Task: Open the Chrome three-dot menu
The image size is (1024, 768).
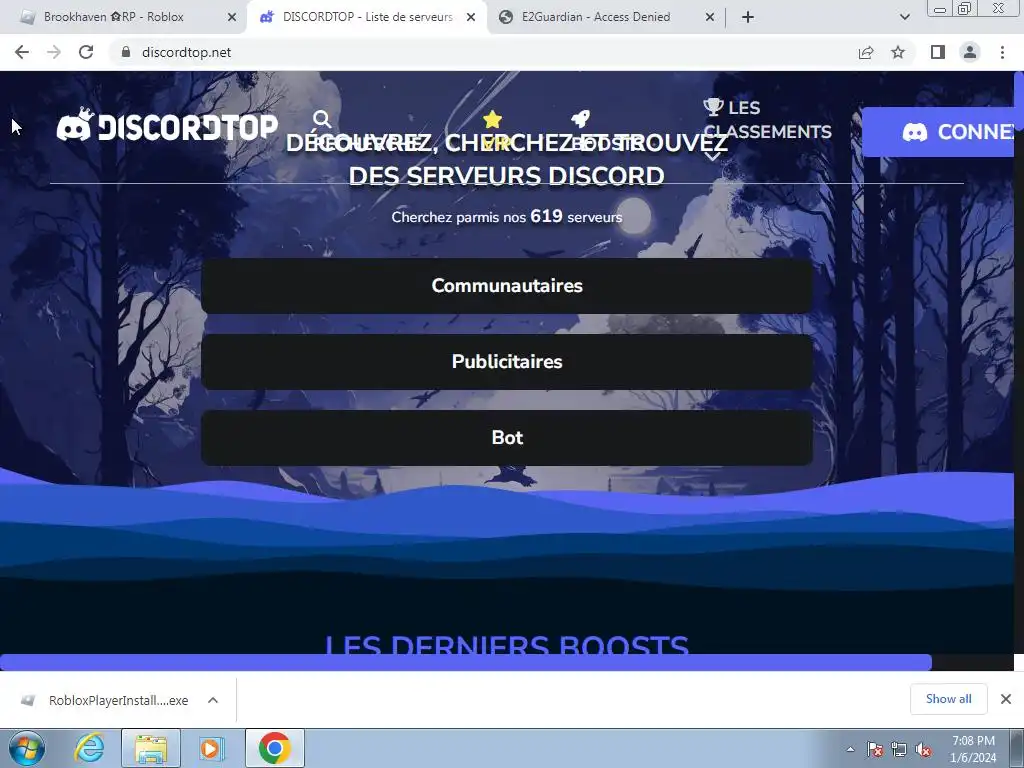Action: pos(1002,52)
